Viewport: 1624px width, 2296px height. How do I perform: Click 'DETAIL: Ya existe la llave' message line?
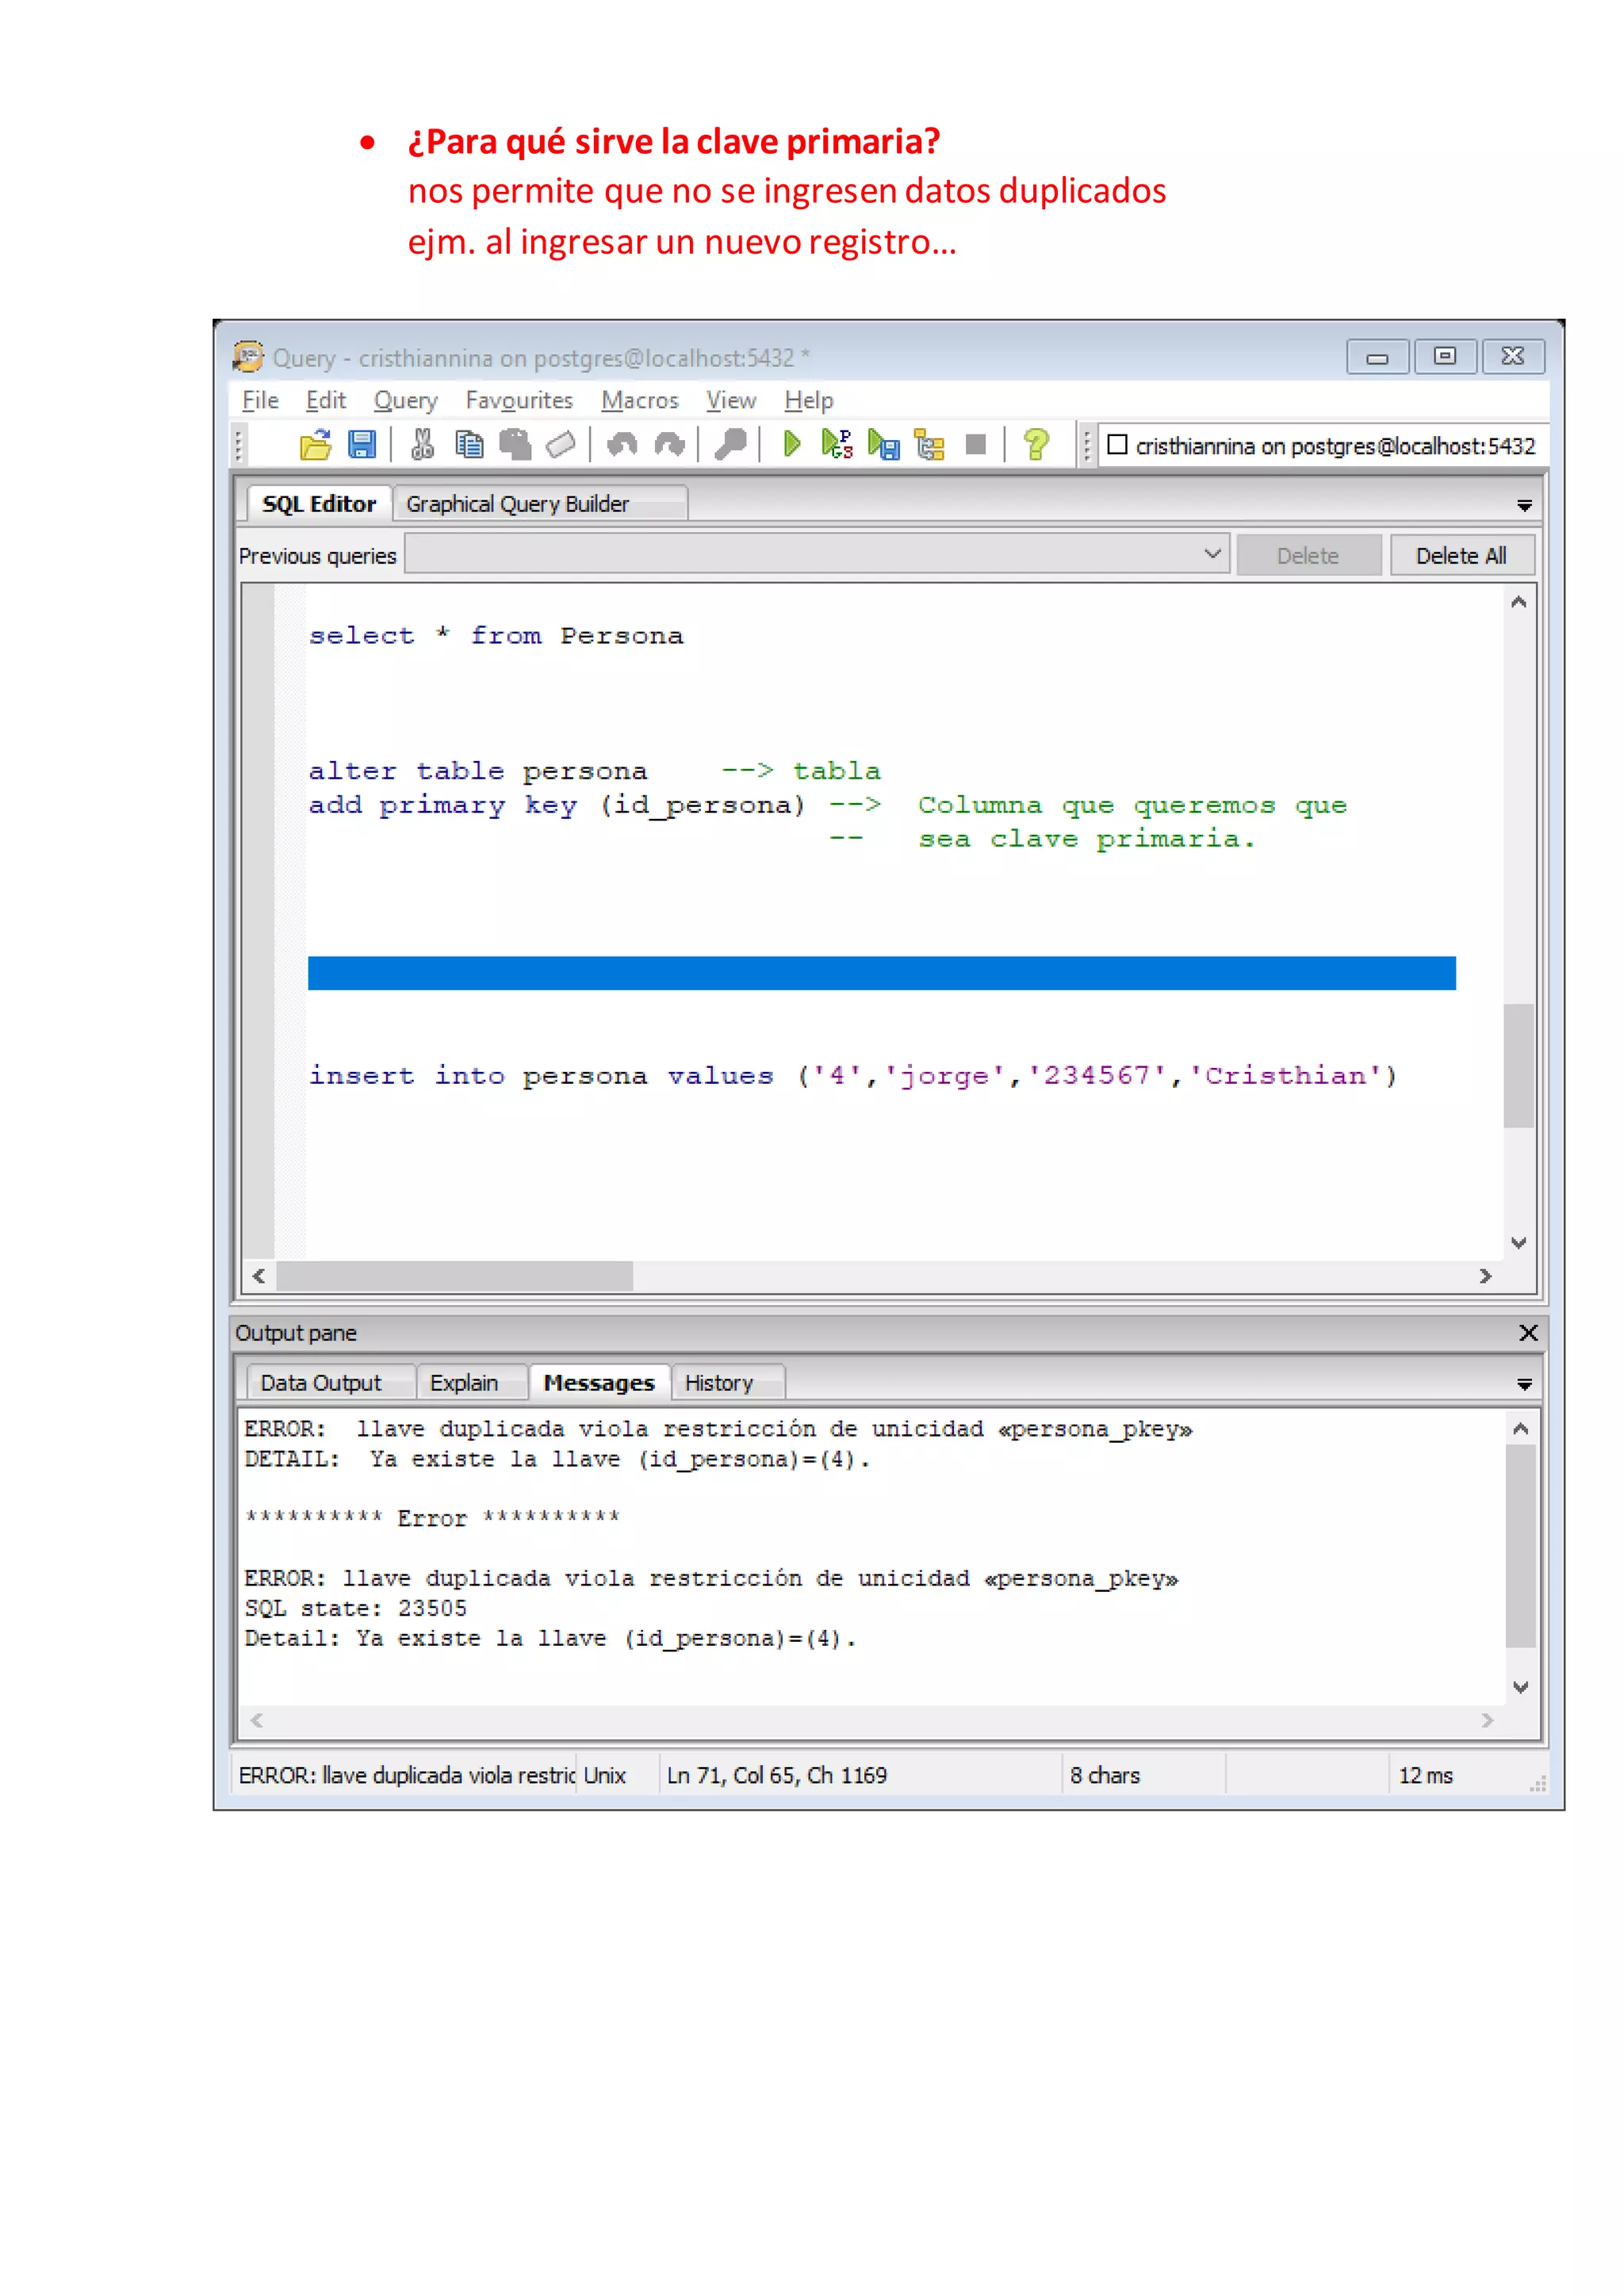pos(558,1460)
